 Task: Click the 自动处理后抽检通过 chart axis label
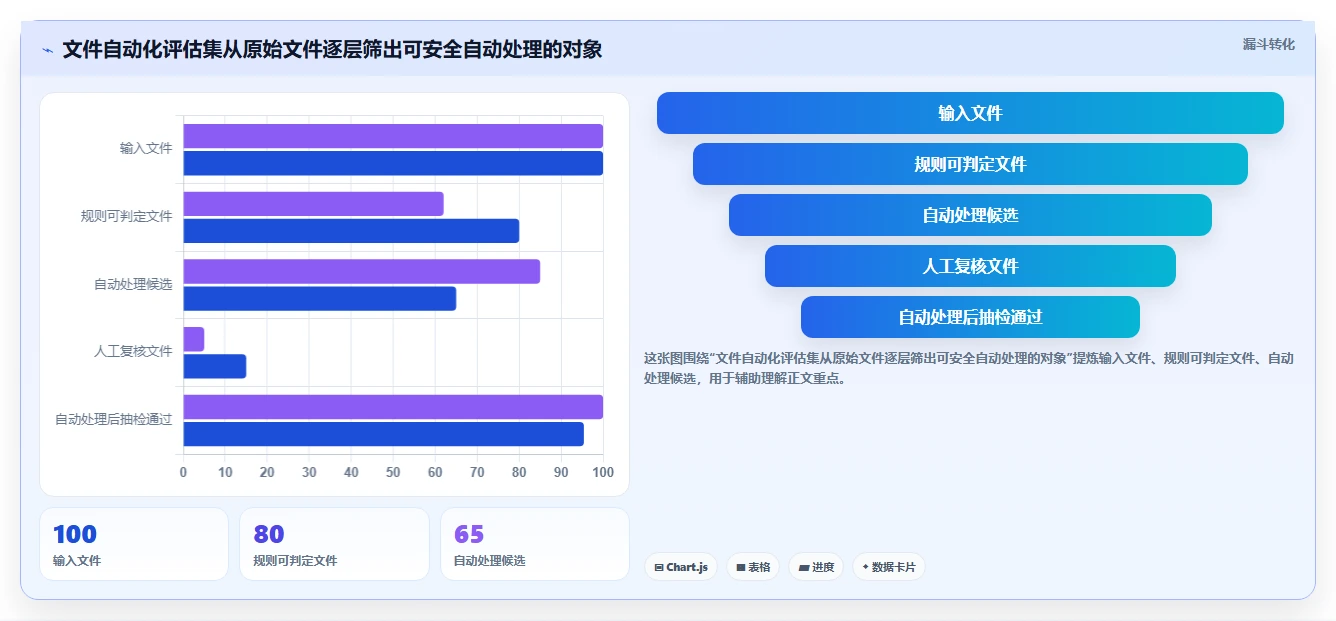[114, 419]
